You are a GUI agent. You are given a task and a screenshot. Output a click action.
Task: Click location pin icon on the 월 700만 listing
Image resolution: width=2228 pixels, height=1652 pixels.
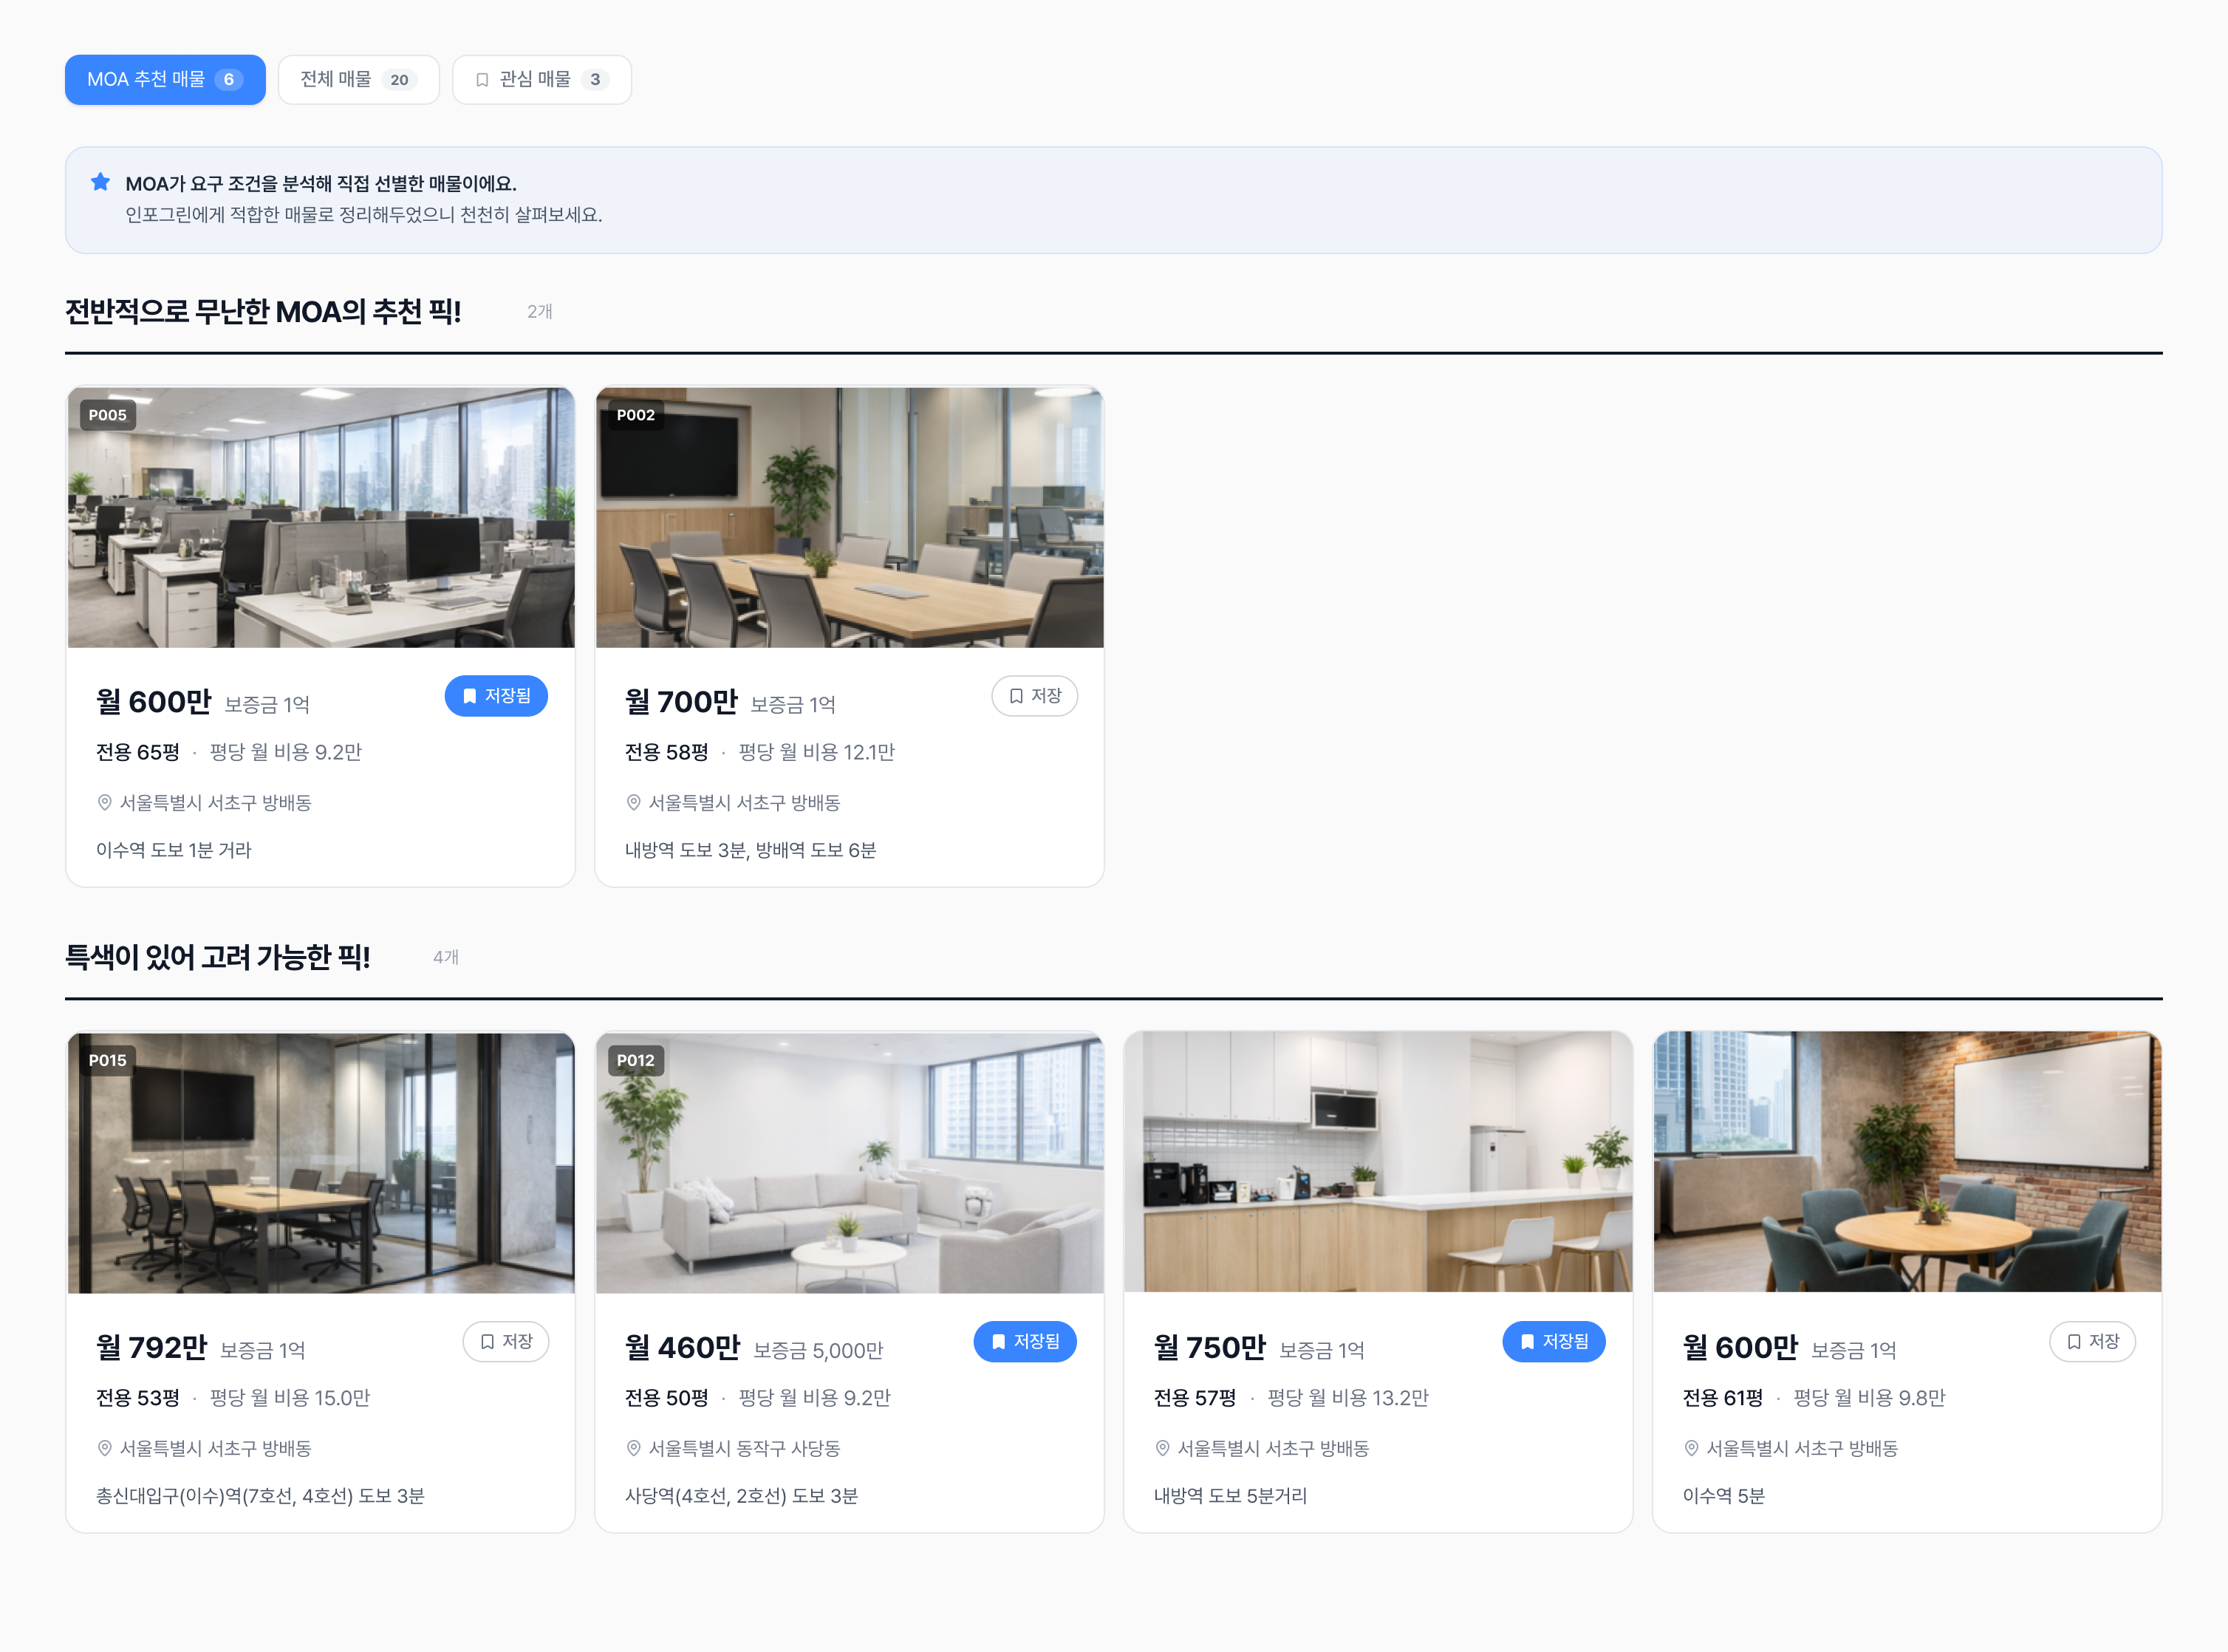pos(633,802)
